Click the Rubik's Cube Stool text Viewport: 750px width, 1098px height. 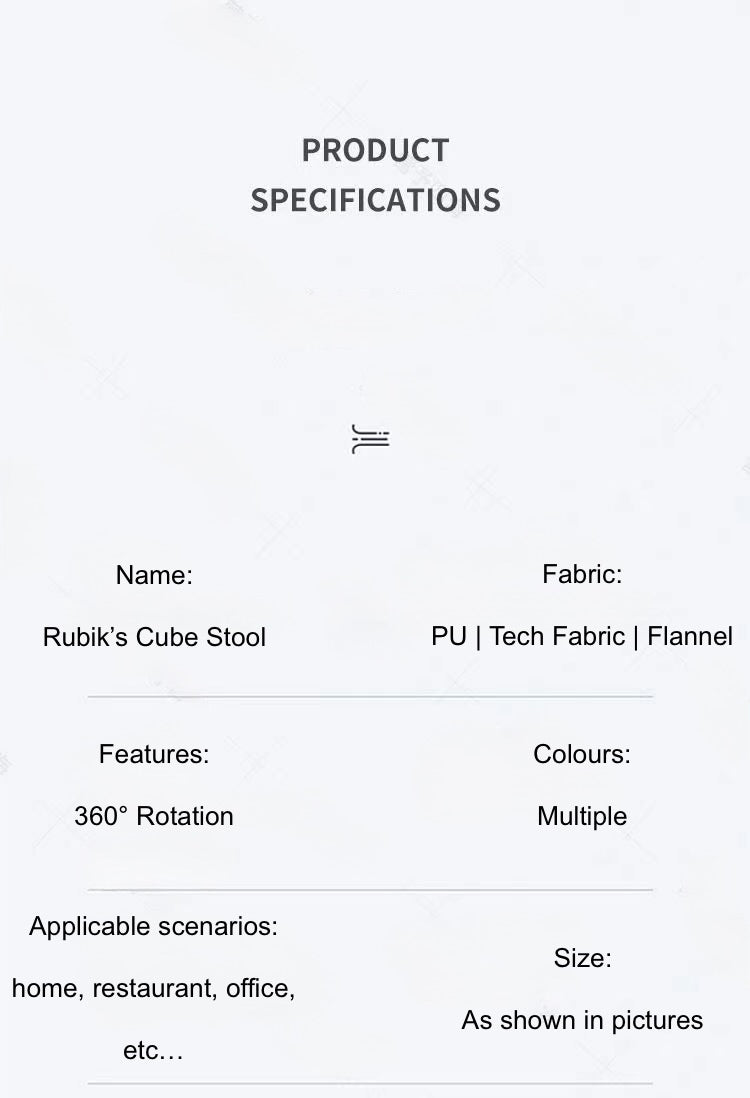pos(154,637)
